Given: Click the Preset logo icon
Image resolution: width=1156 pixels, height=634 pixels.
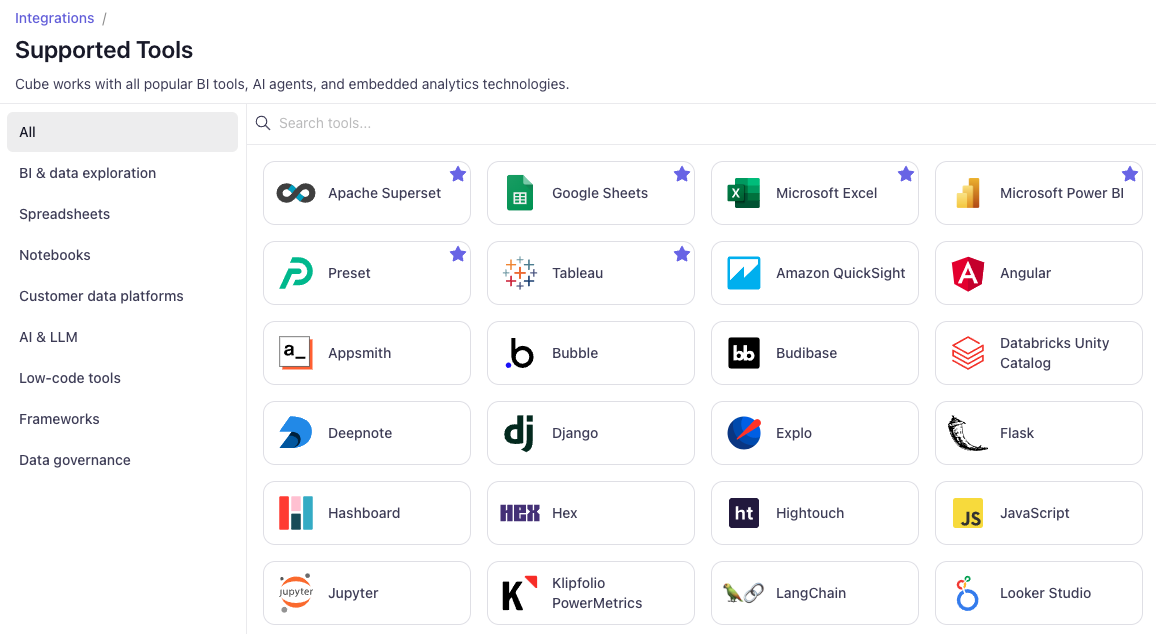Looking at the screenshot, I should tap(296, 273).
